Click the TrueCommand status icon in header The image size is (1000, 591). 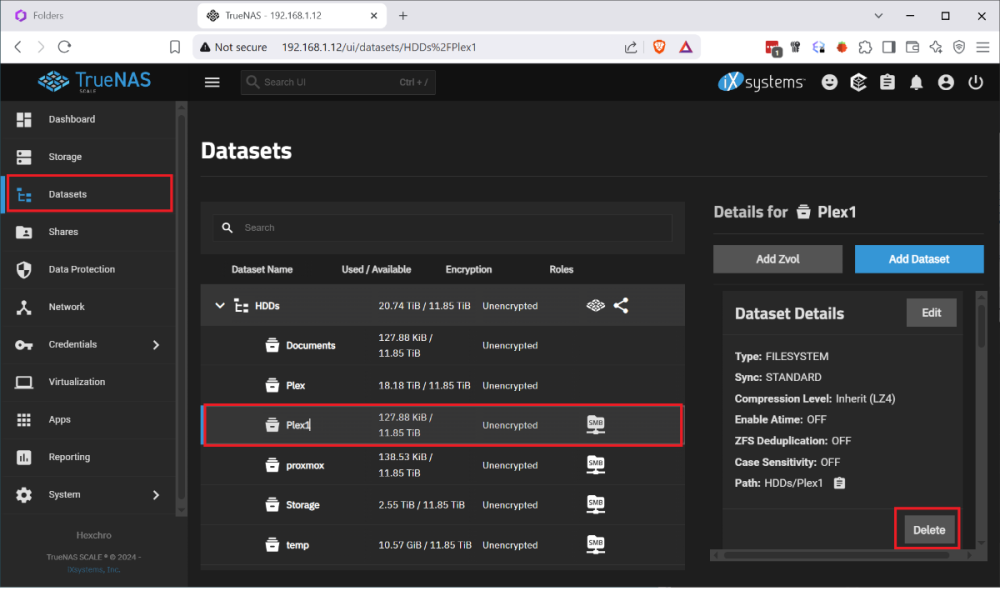pyautogui.click(x=858, y=83)
